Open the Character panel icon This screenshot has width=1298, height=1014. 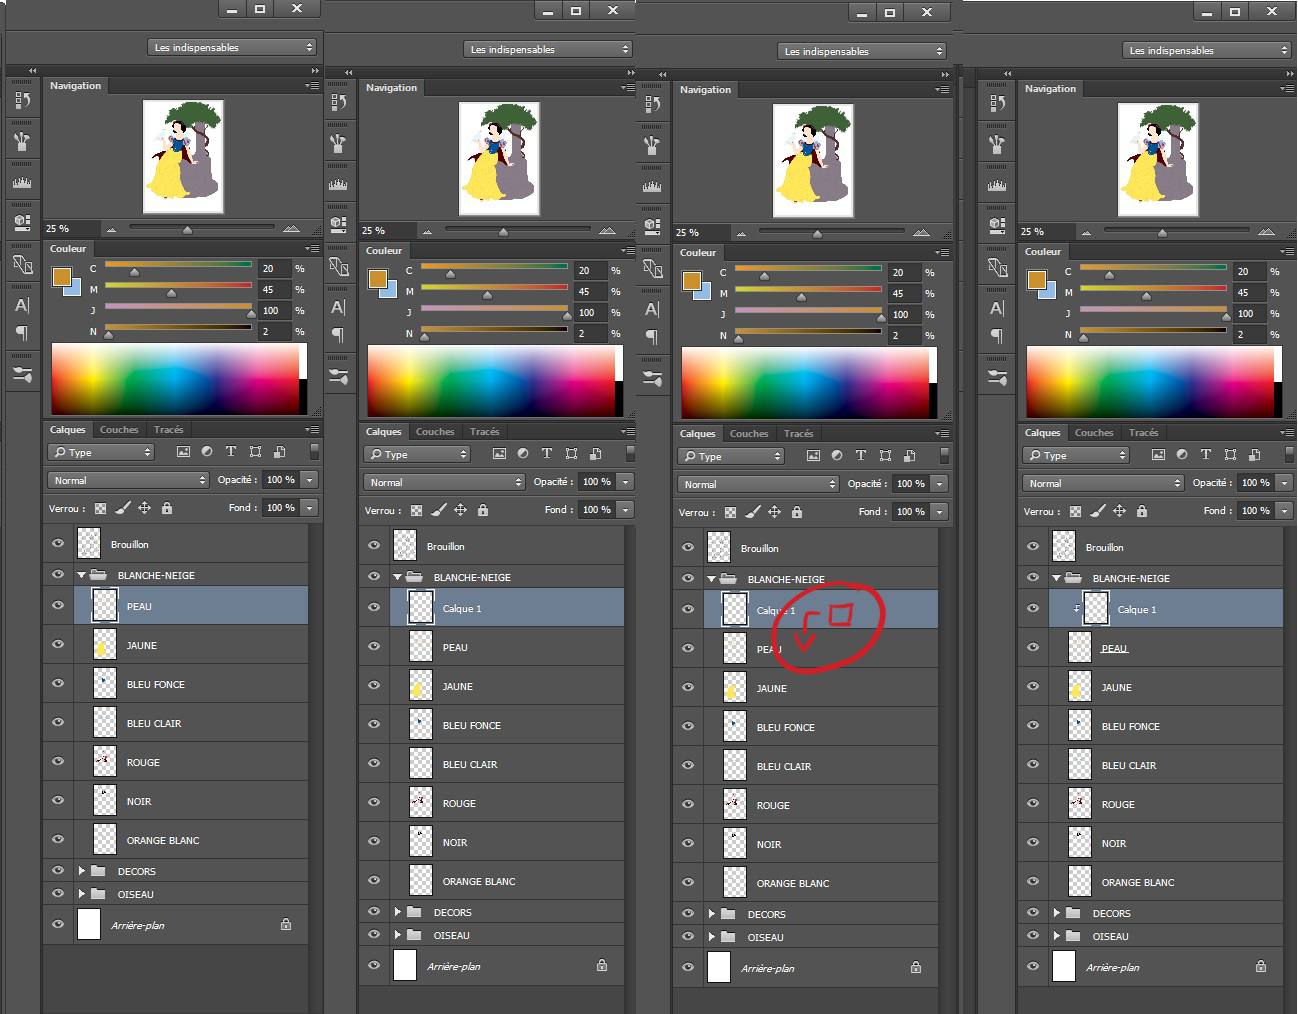point(22,305)
